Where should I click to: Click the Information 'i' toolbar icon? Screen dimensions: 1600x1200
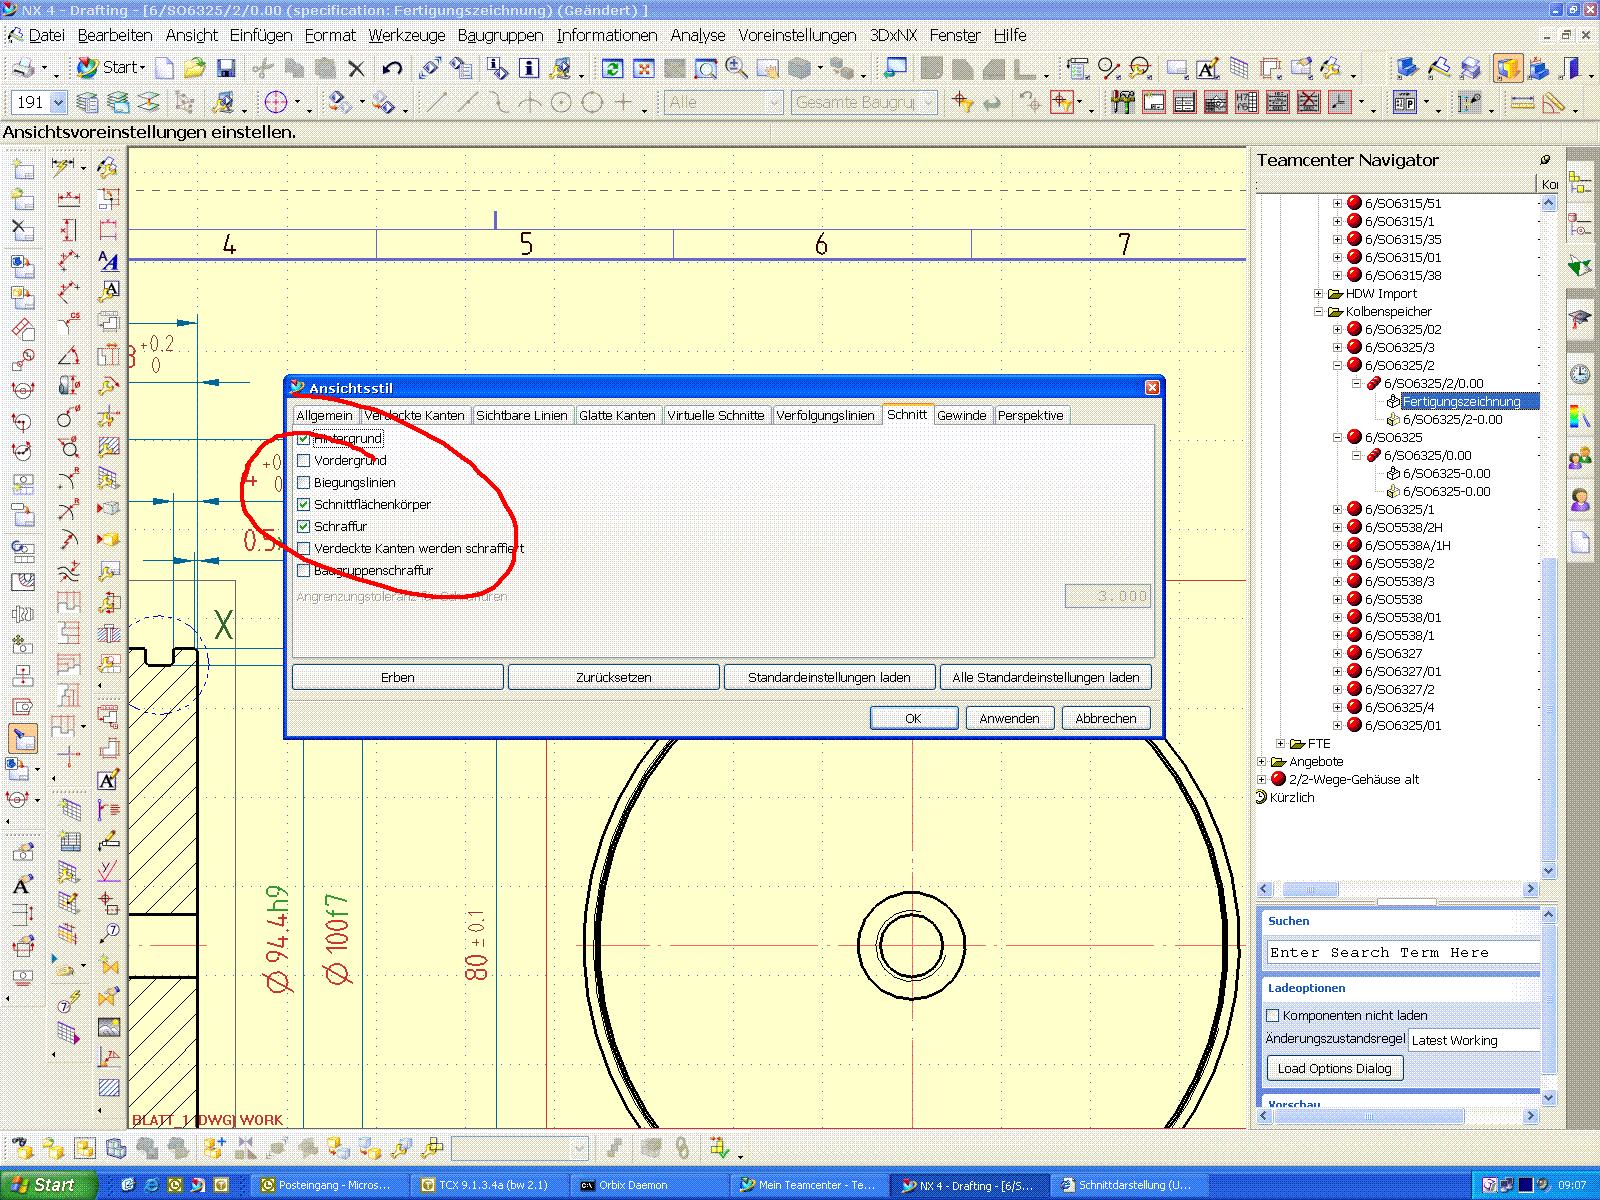(529, 68)
